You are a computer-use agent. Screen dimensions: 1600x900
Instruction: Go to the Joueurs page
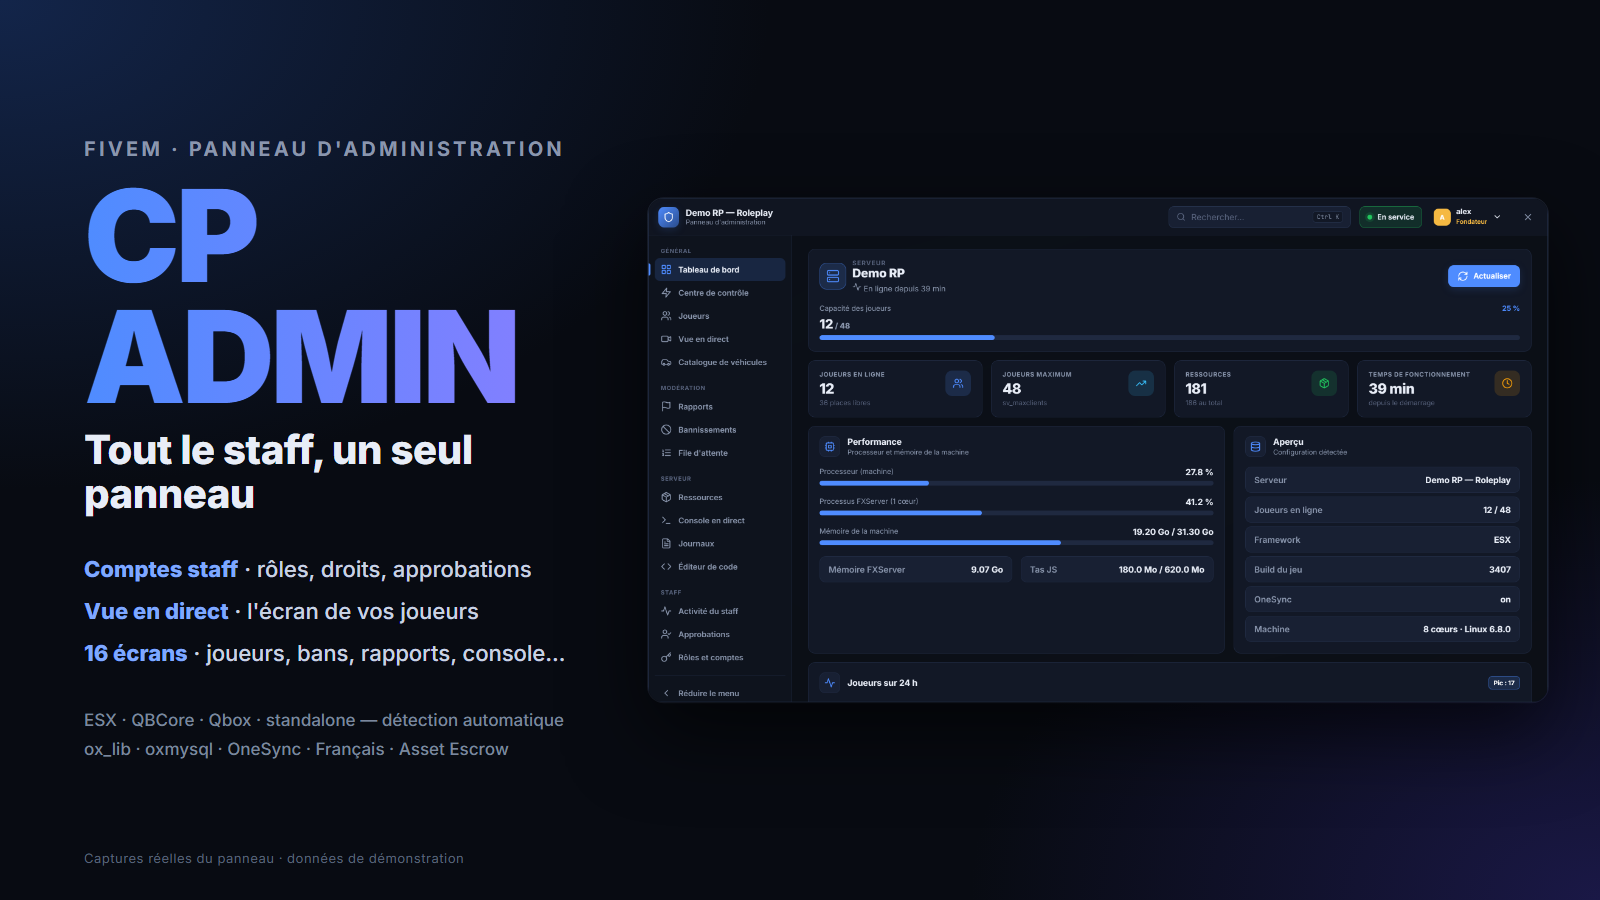pos(720,316)
